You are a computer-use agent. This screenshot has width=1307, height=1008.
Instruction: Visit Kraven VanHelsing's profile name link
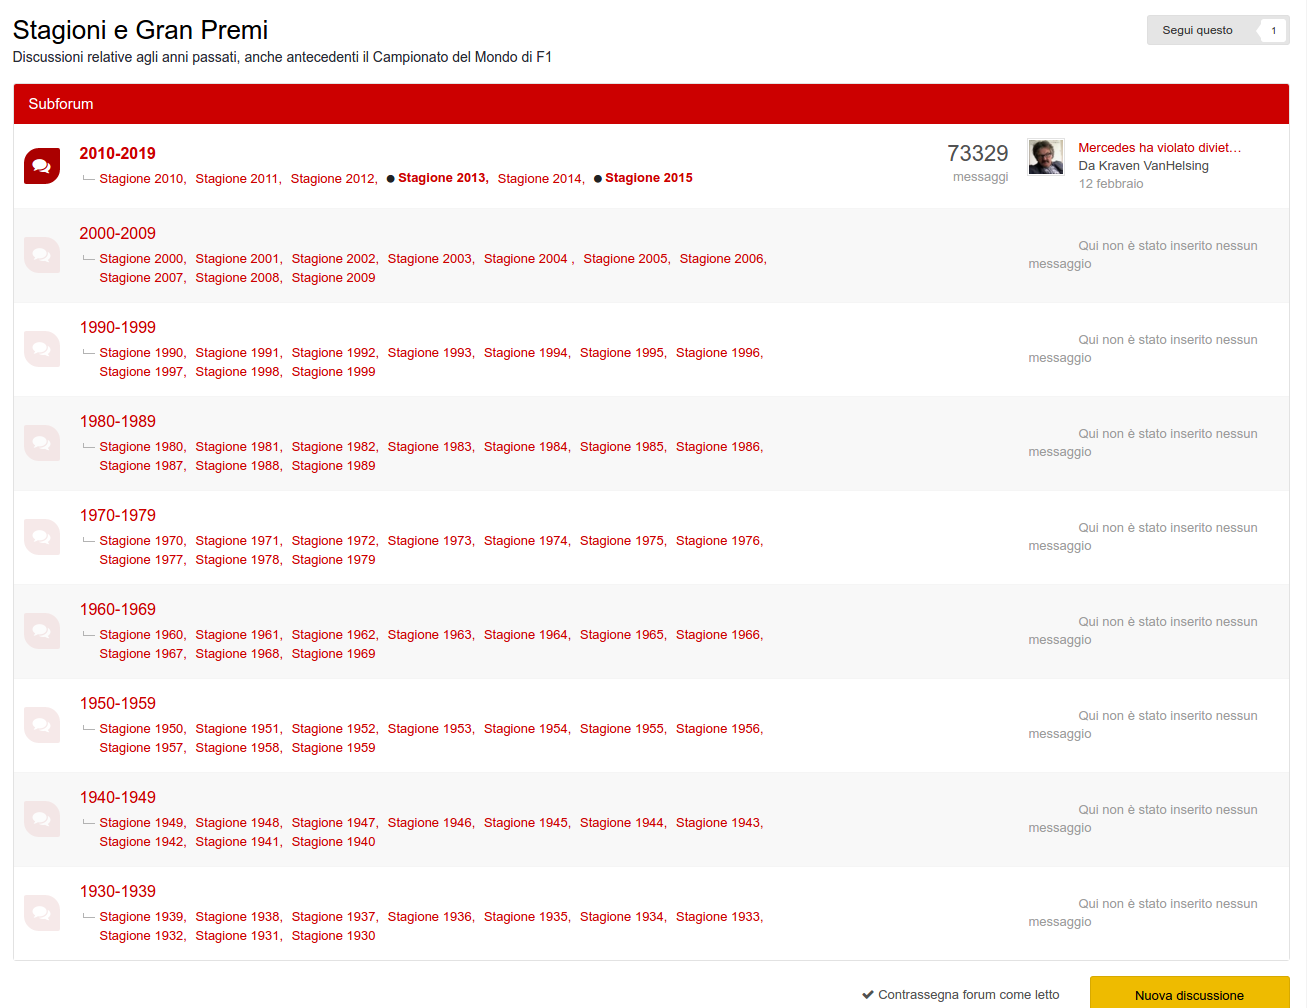(1153, 166)
